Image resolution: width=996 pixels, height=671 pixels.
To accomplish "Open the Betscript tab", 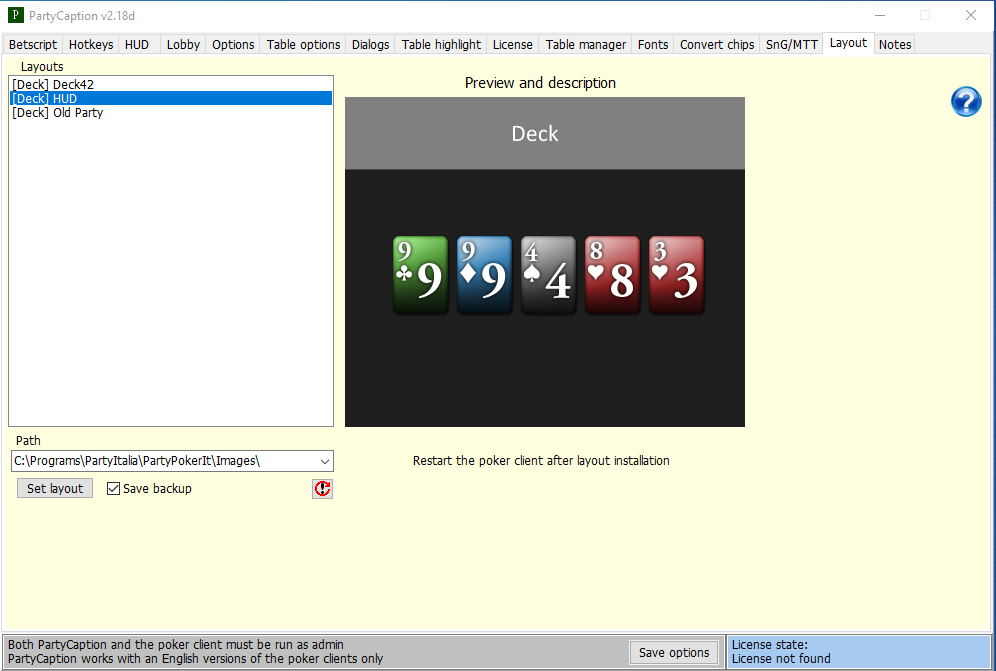I will click(x=33, y=44).
